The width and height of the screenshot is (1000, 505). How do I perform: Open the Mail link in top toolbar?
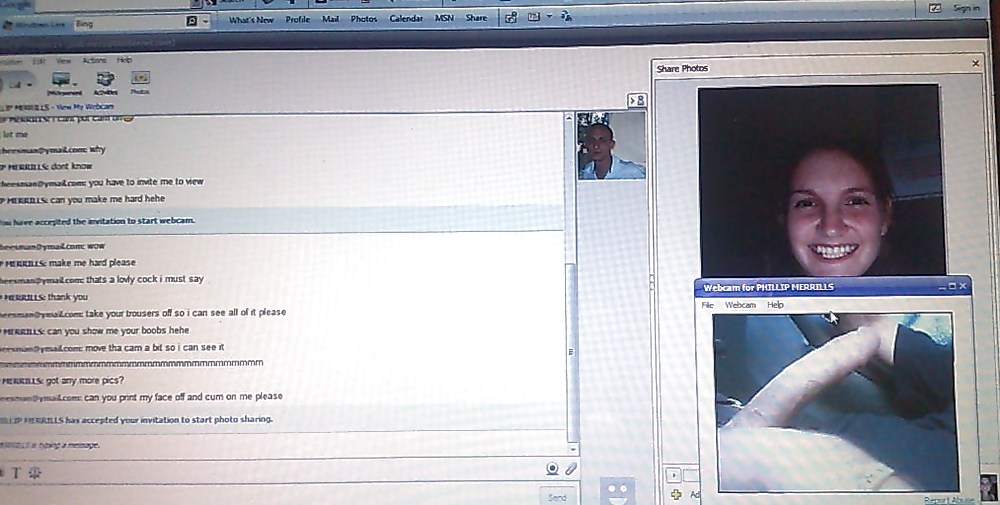[x=330, y=19]
